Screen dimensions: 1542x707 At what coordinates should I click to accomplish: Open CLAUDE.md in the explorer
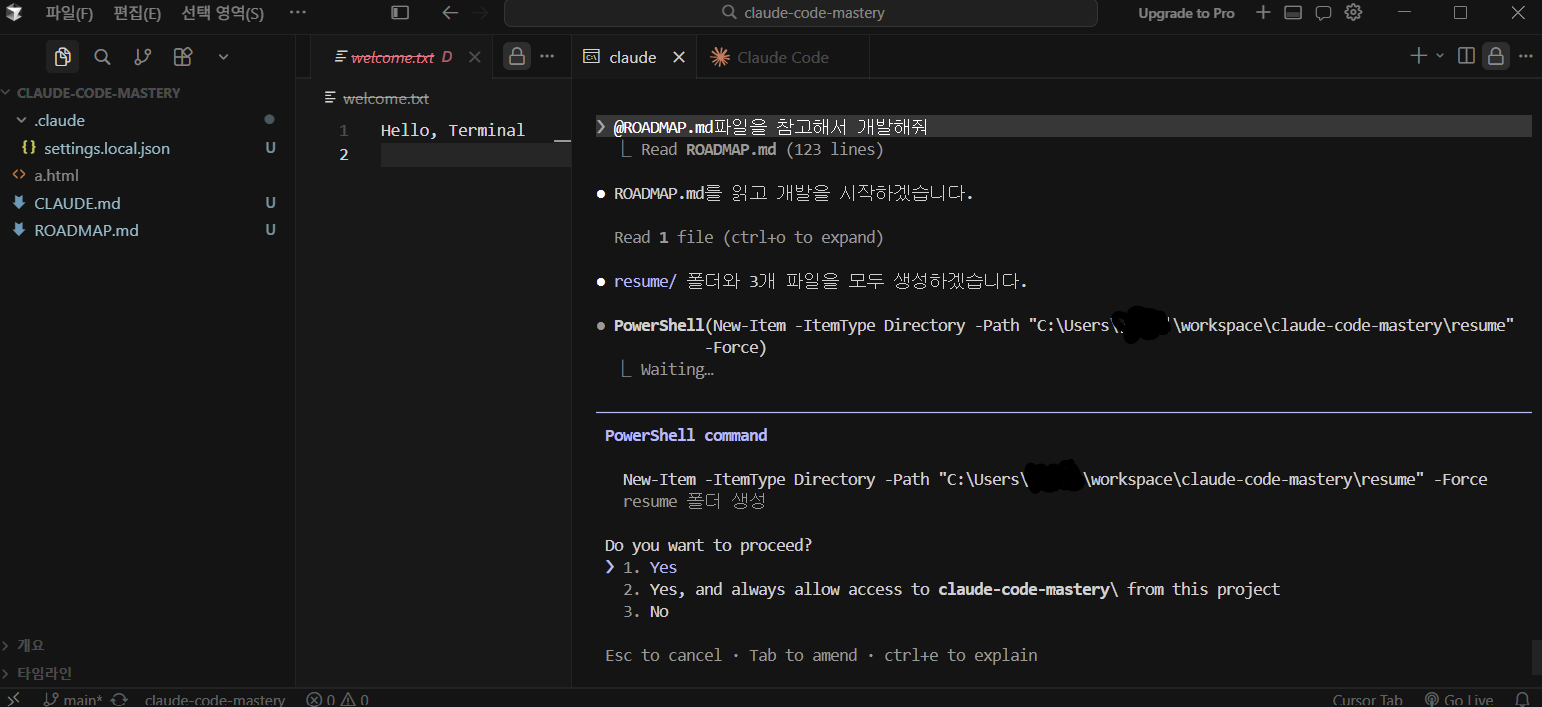[147, 203]
